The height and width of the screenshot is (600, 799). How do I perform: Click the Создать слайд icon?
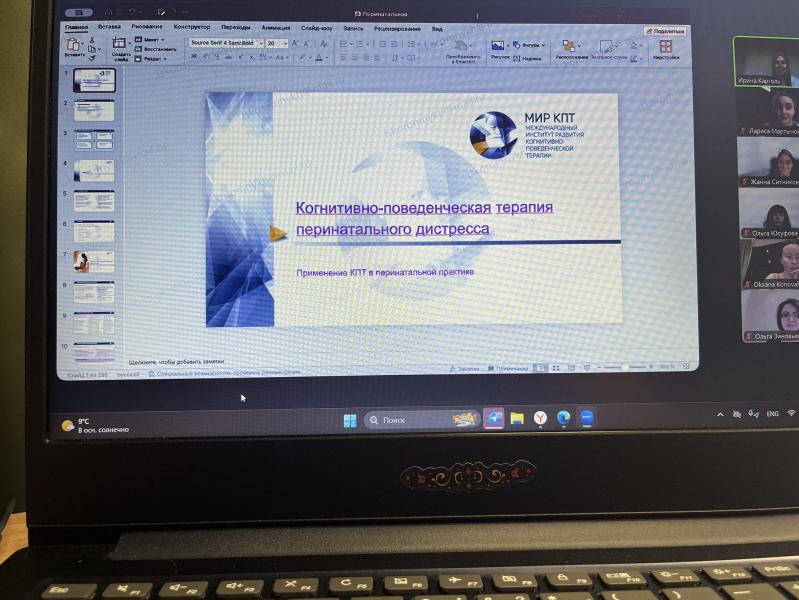tap(120, 45)
